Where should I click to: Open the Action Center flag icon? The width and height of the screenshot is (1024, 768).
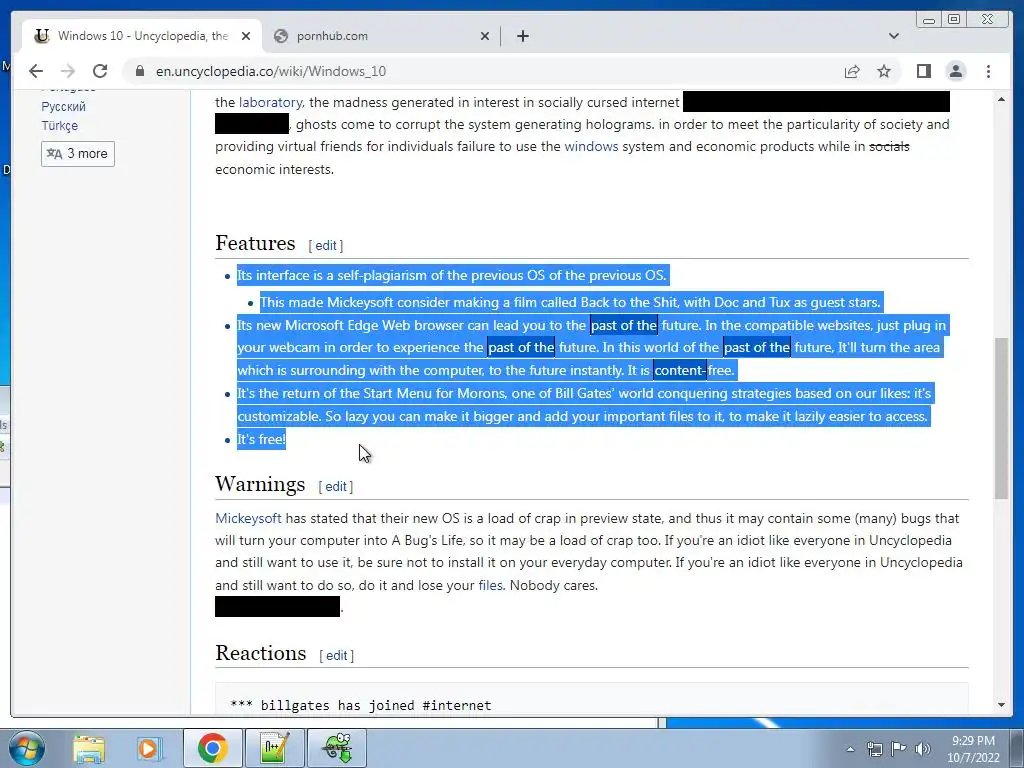[899, 749]
